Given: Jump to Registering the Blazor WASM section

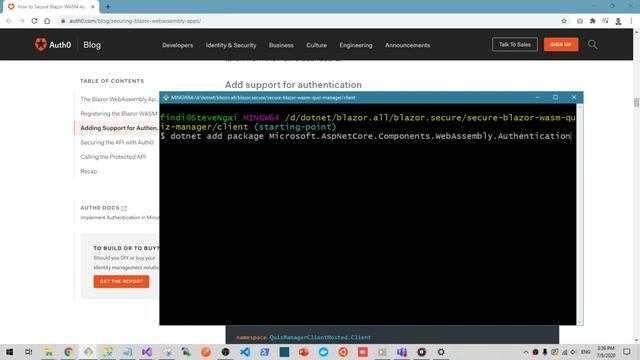Looking at the screenshot, I should [119, 113].
